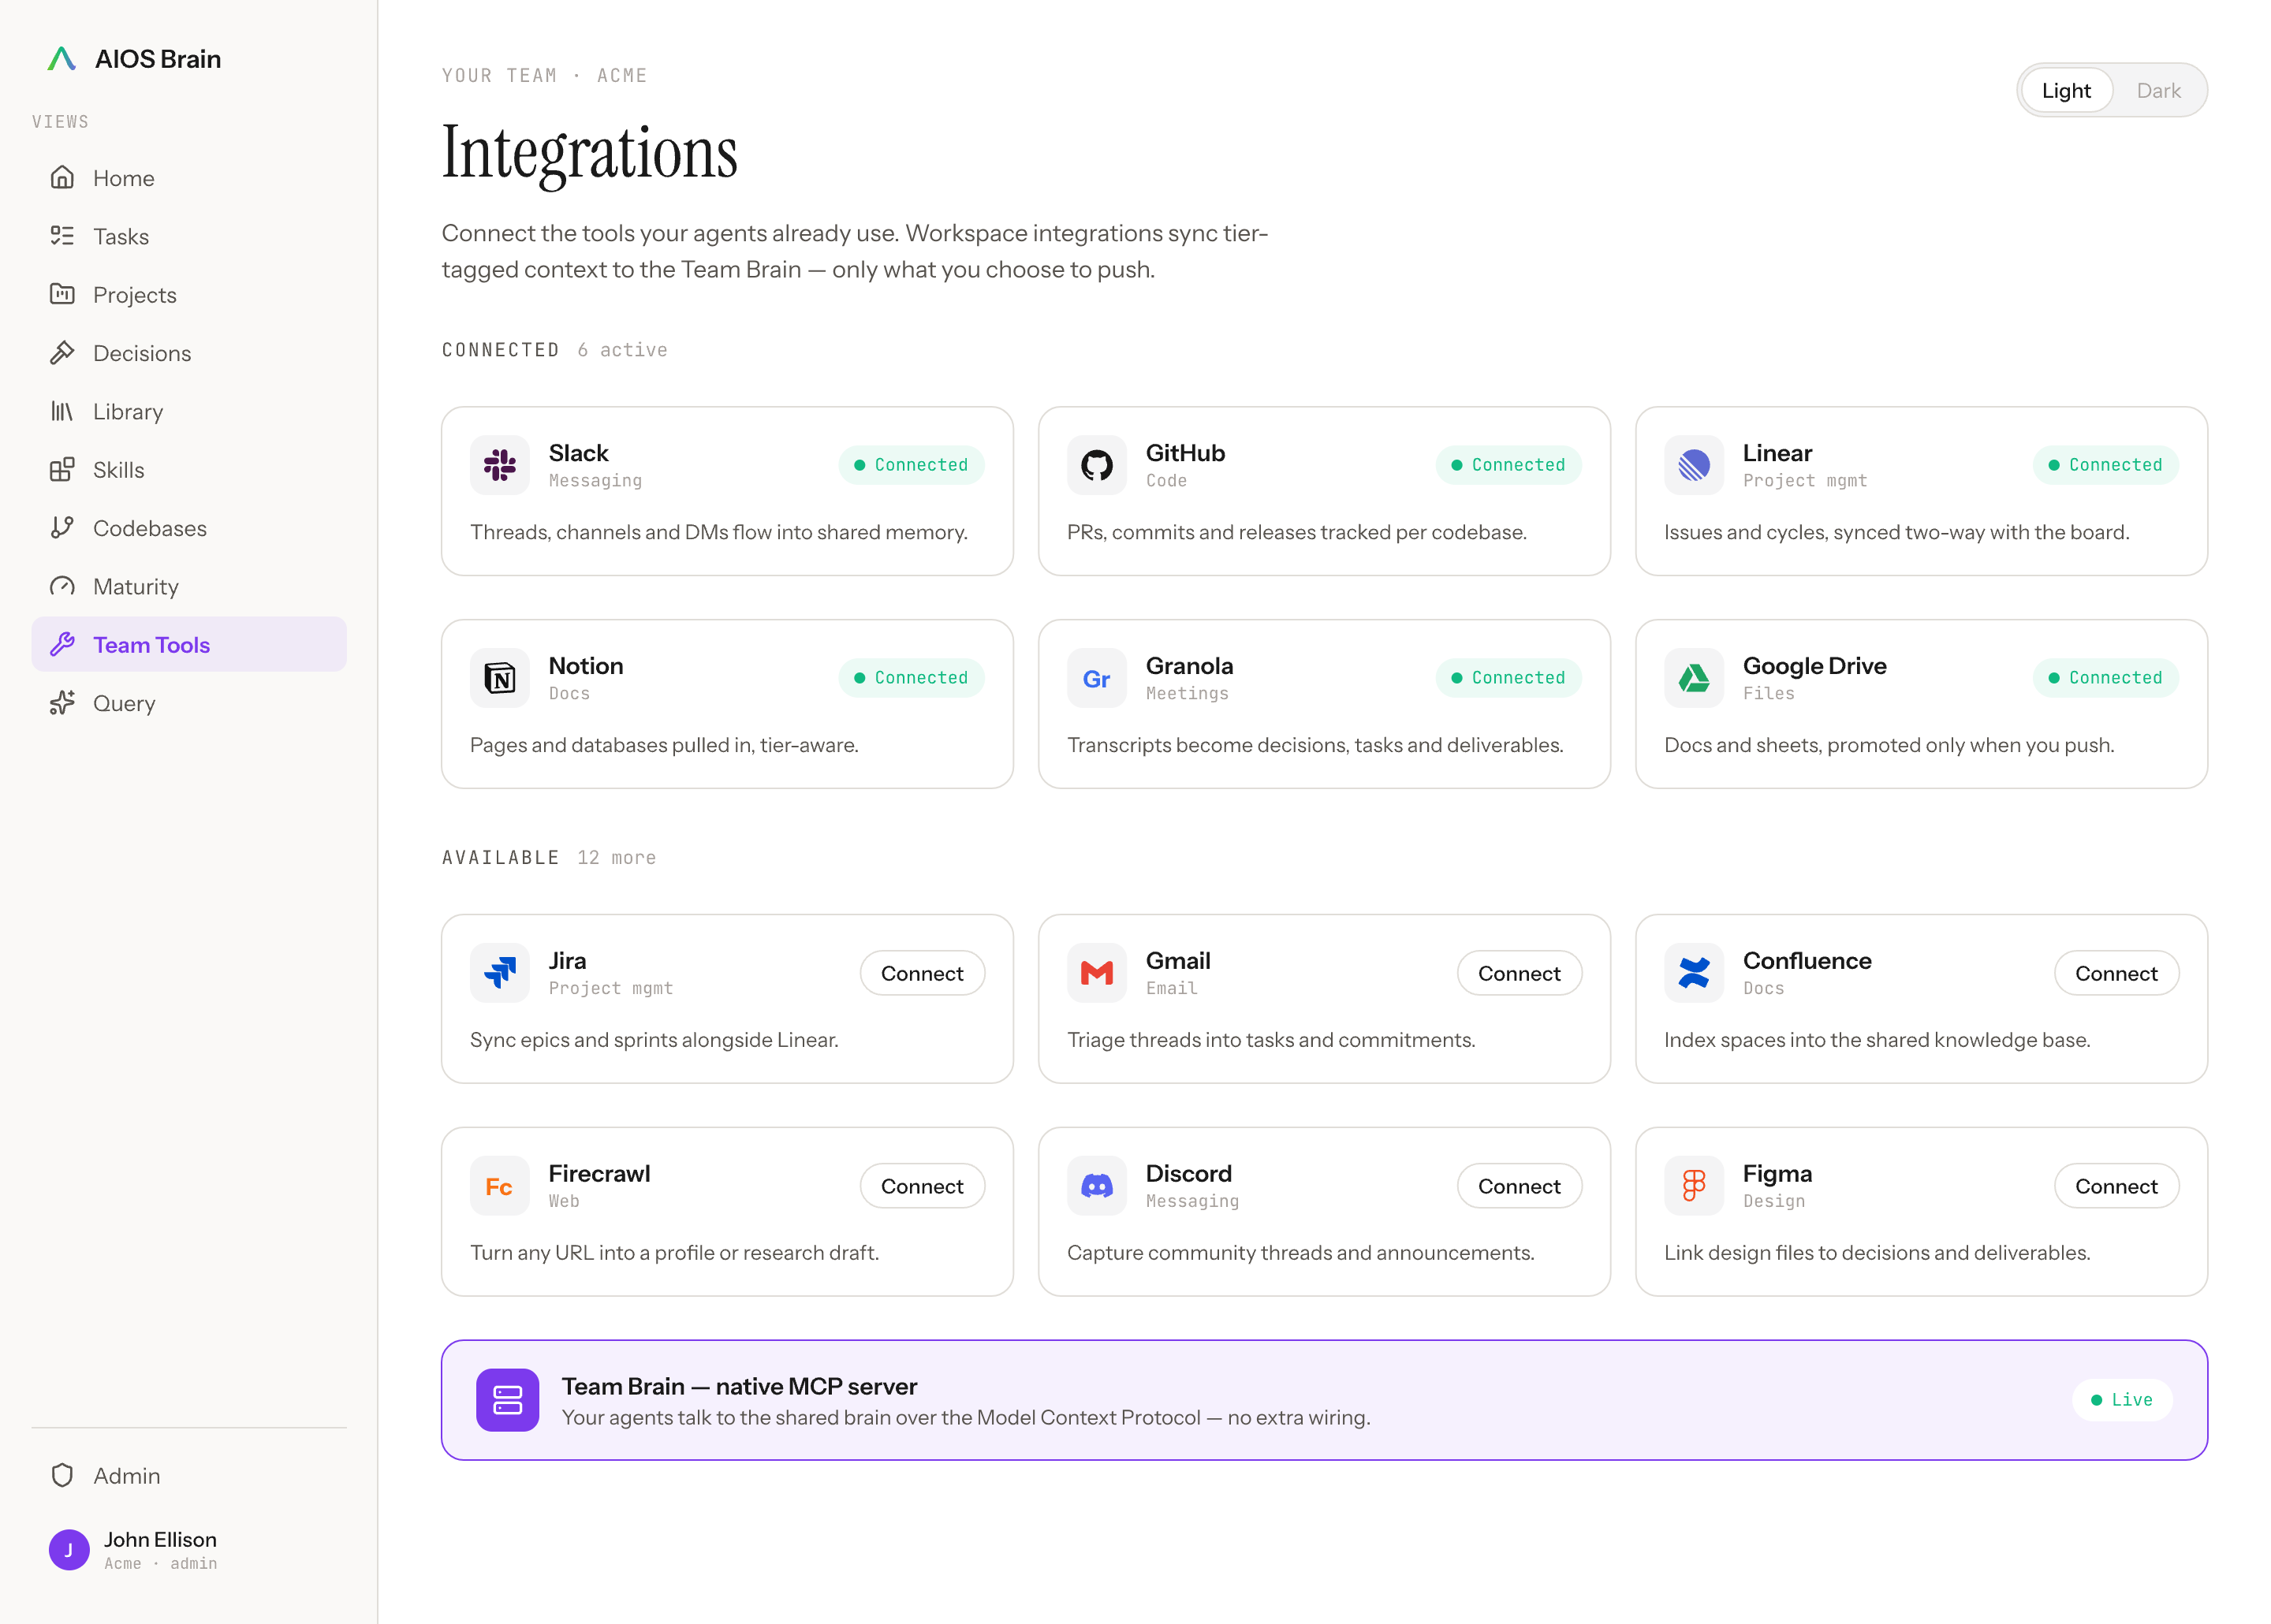This screenshot has height=1624, width=2271.
Task: Switch theme to Light
Action: click(x=2065, y=90)
